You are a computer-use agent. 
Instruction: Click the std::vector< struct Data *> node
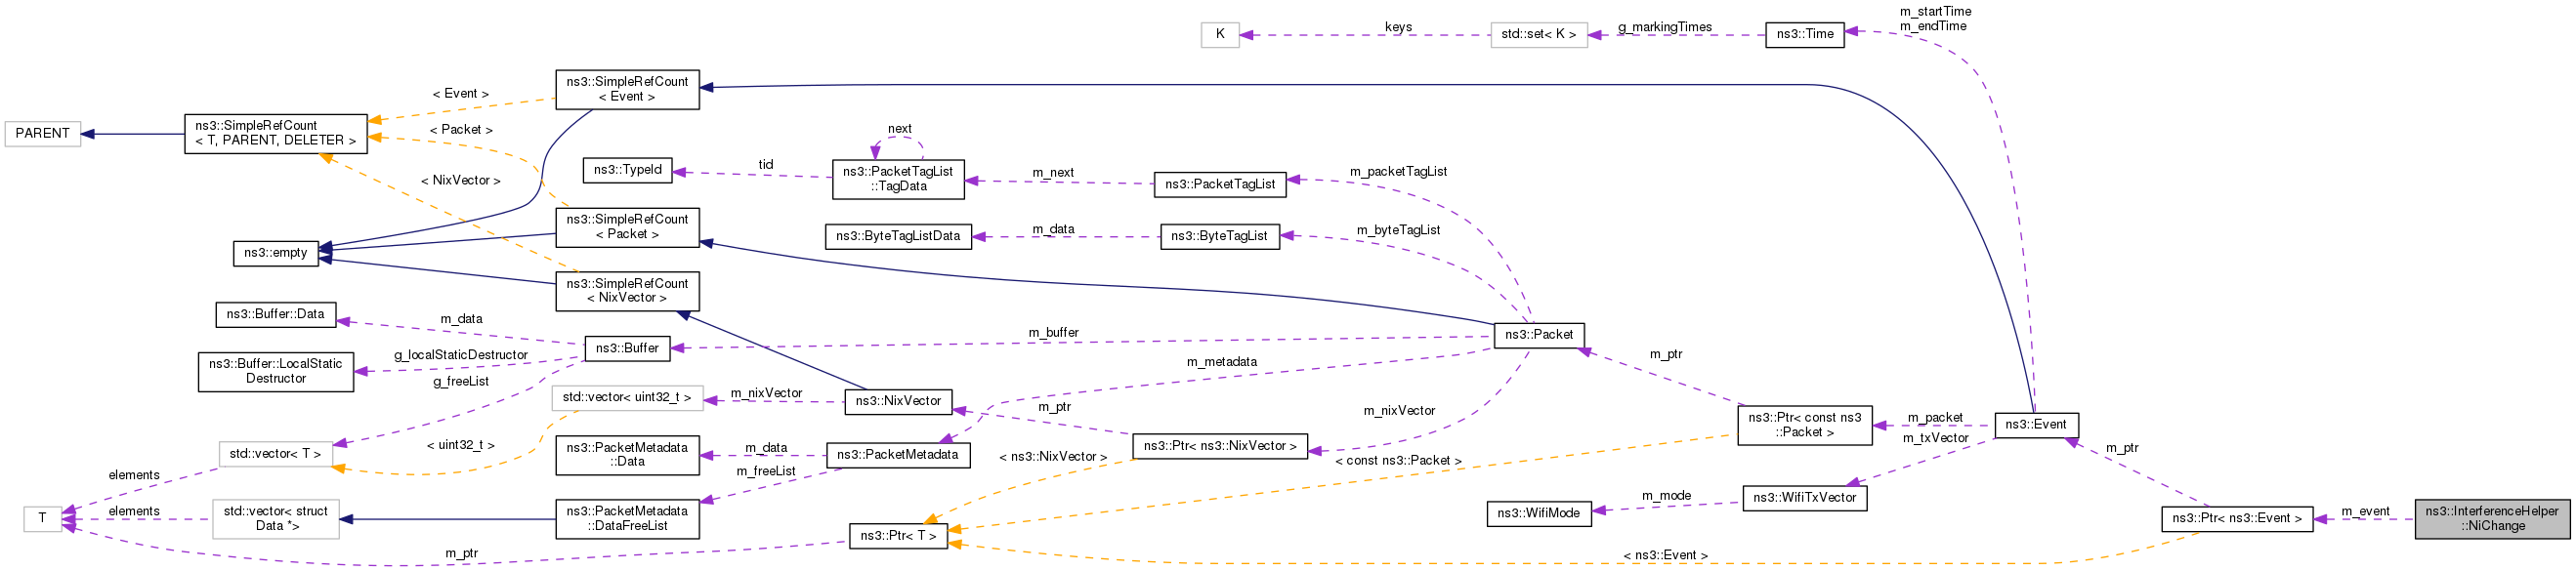[275, 519]
